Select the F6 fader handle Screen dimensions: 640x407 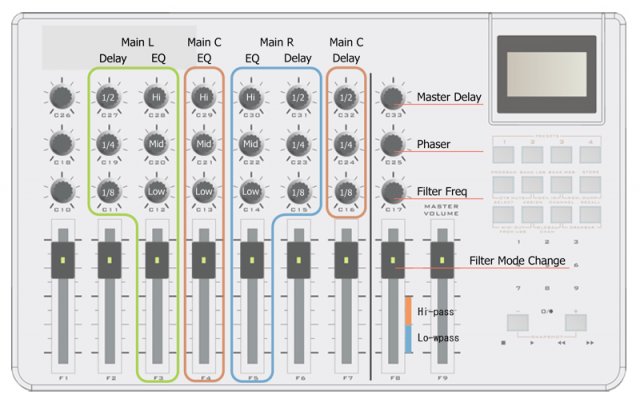pyautogui.click(x=299, y=260)
